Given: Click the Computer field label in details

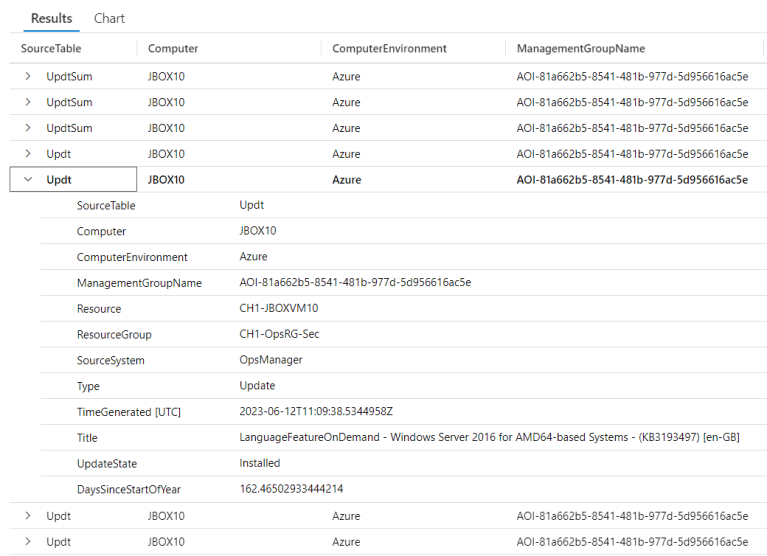Looking at the screenshot, I should (101, 231).
